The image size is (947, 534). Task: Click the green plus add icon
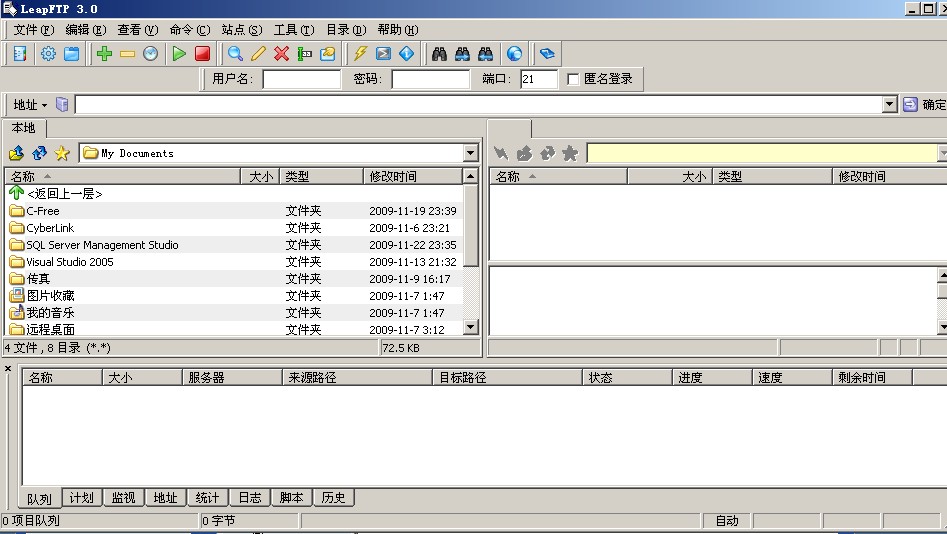coord(104,54)
